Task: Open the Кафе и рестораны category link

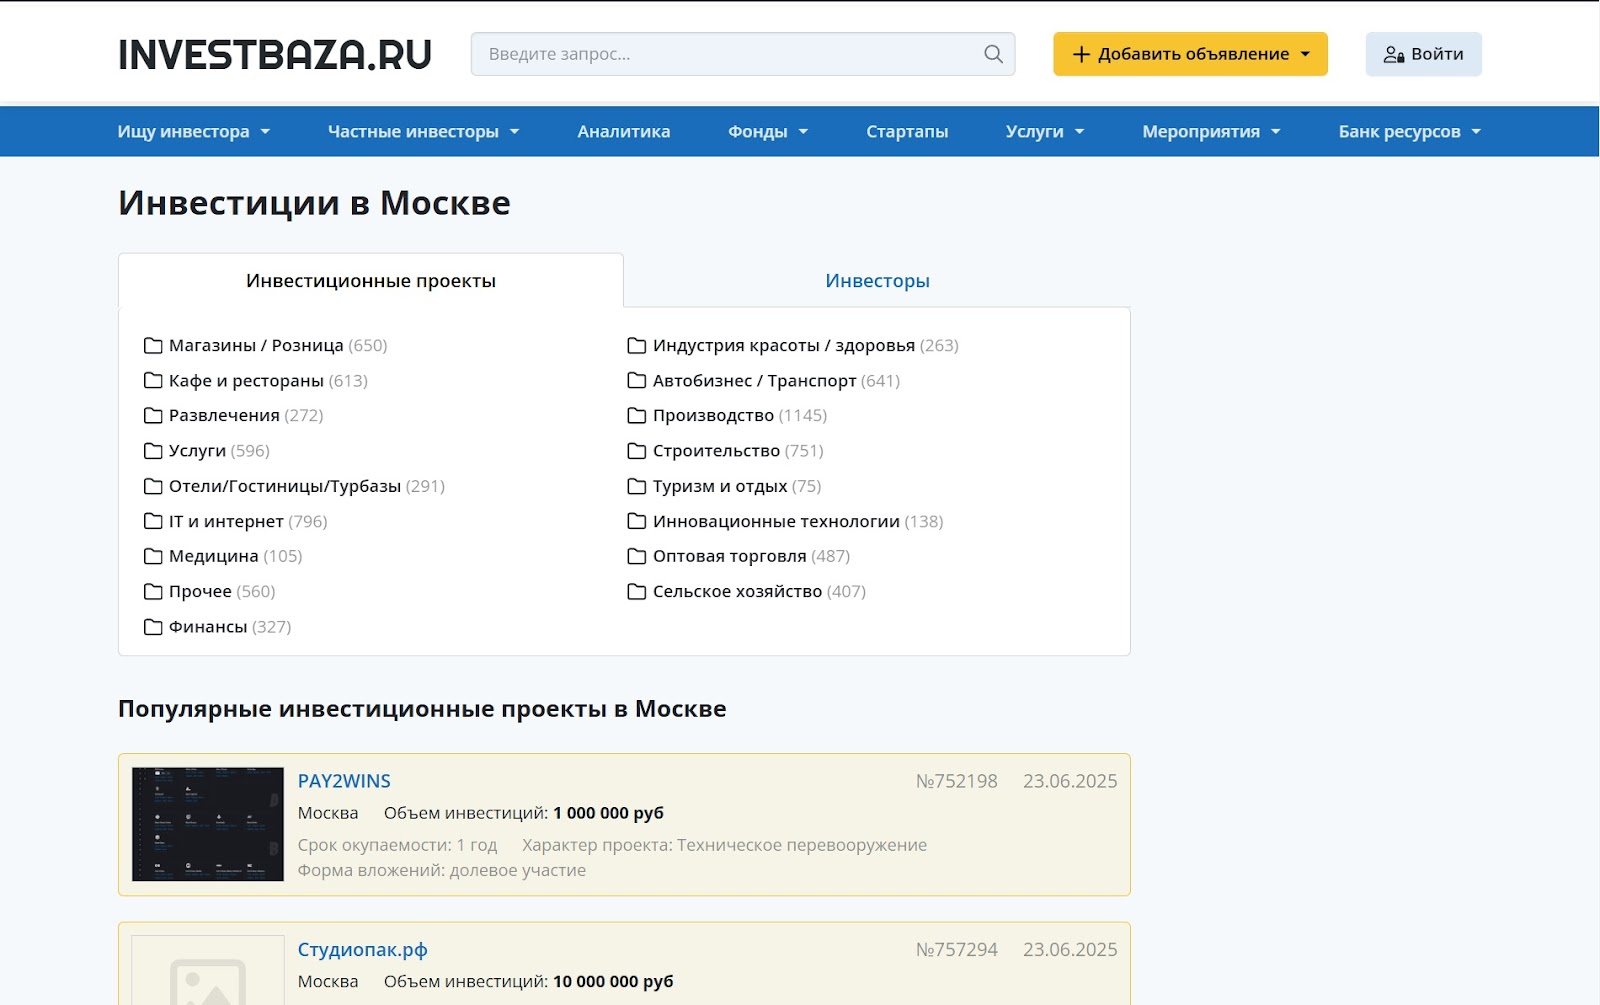Action: click(x=246, y=381)
